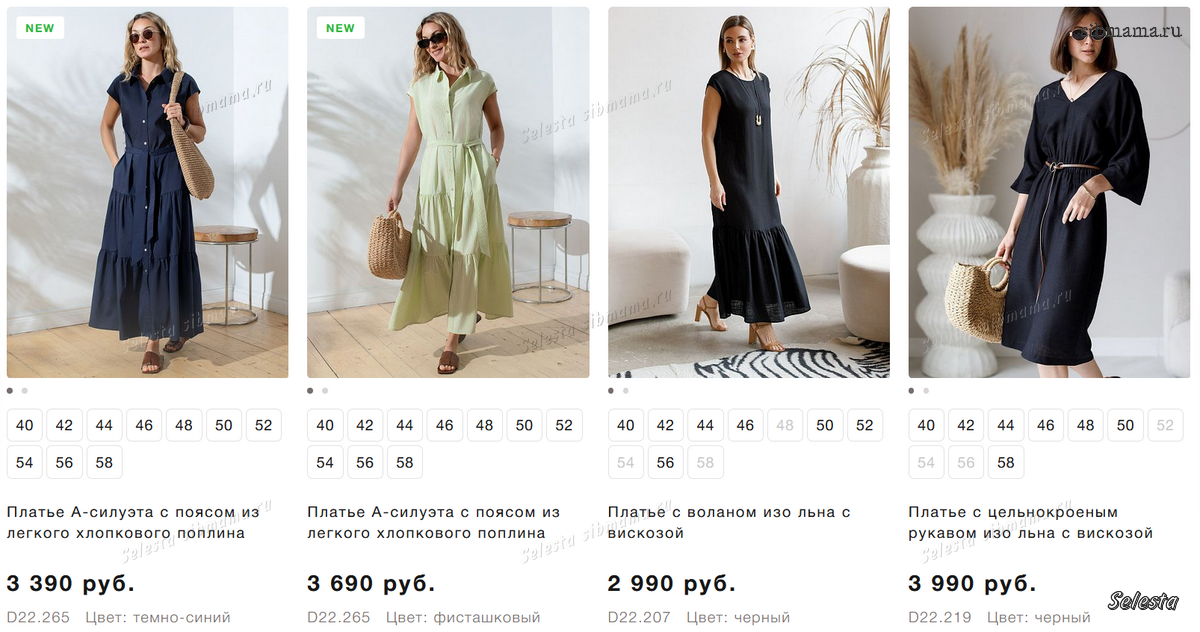Select size 40 for kimono-sleeve black dress
1200x632 pixels.
coord(926,425)
